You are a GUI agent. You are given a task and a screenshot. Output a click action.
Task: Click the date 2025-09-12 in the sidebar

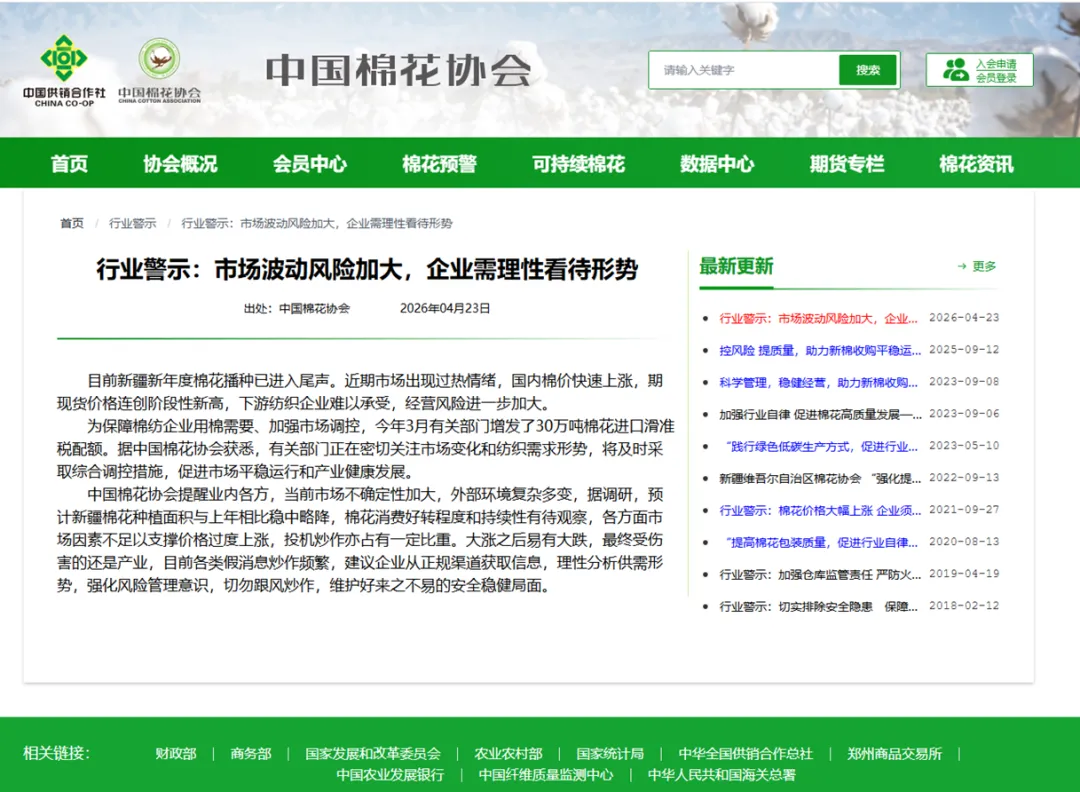click(964, 349)
